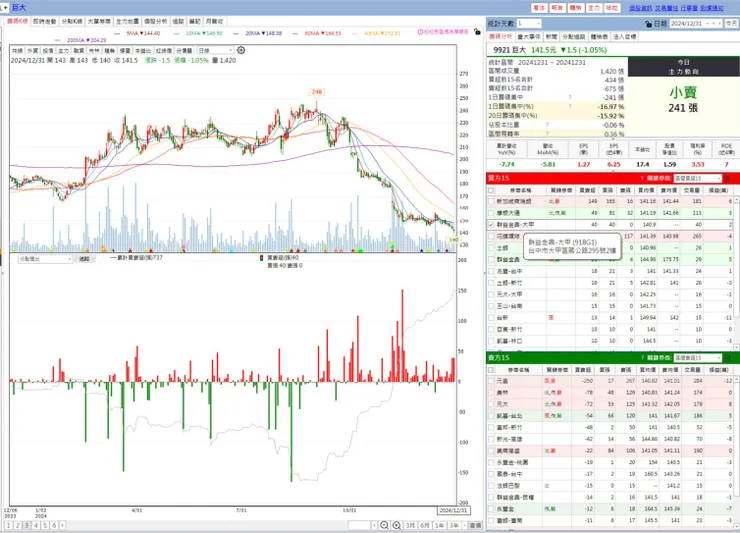Viewport: 740px width, 533px height.
Task: Toggle the 分價量 overlay button
Action: point(184,51)
